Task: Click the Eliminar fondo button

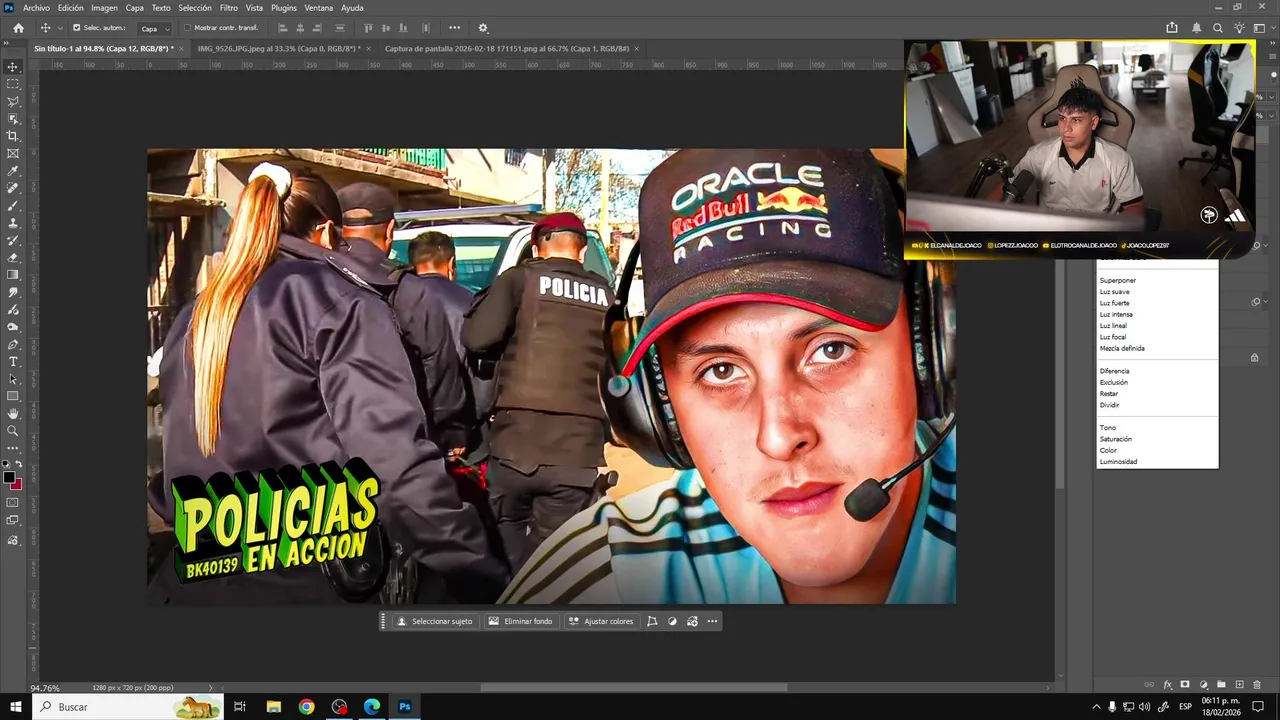Action: (x=520, y=621)
